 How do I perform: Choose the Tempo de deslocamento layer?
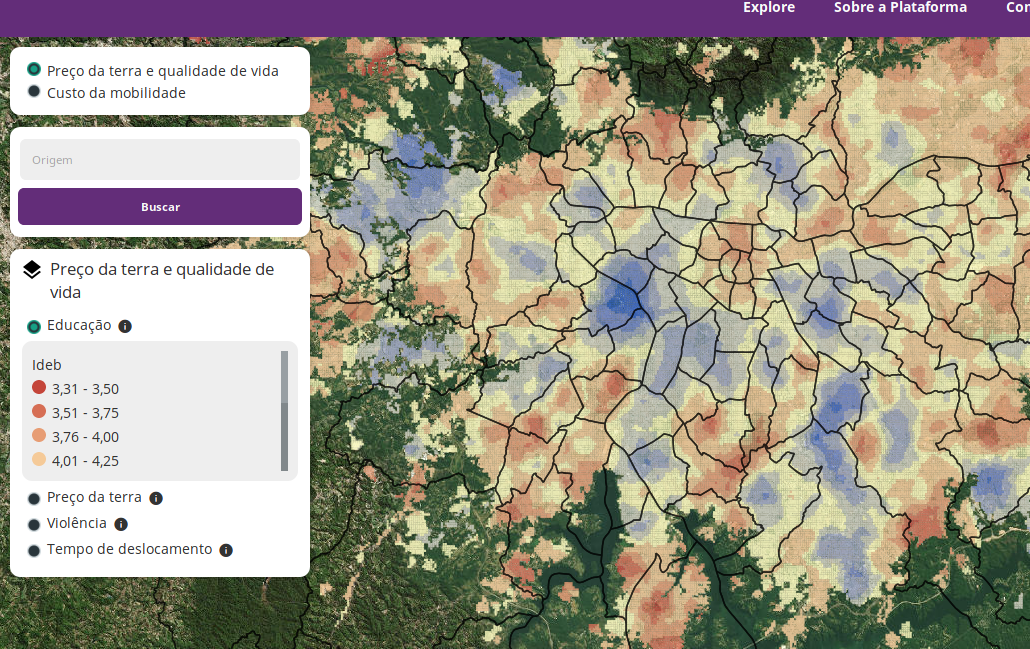click(34, 550)
